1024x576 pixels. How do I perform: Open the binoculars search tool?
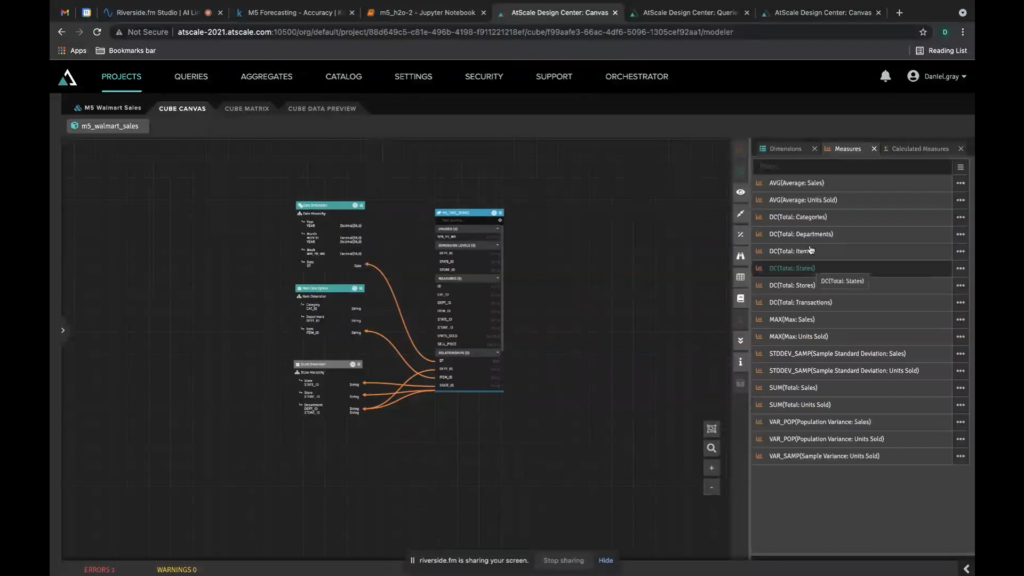tap(741, 256)
